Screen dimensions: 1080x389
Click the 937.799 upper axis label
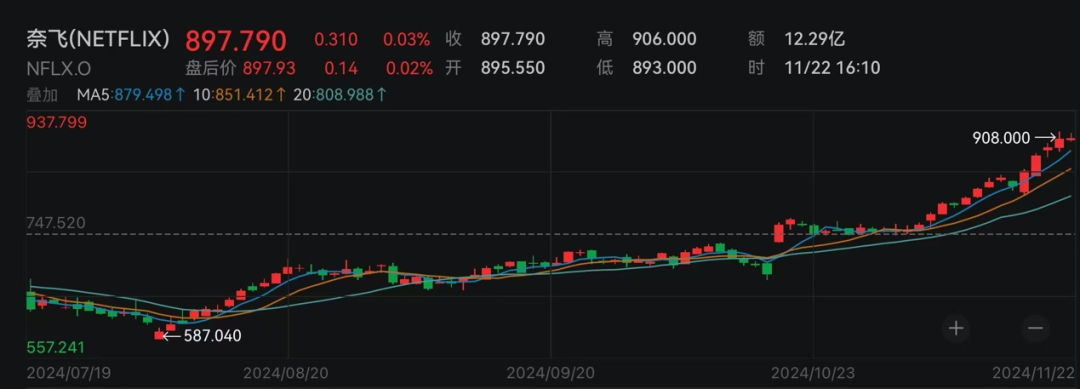(x=56, y=123)
